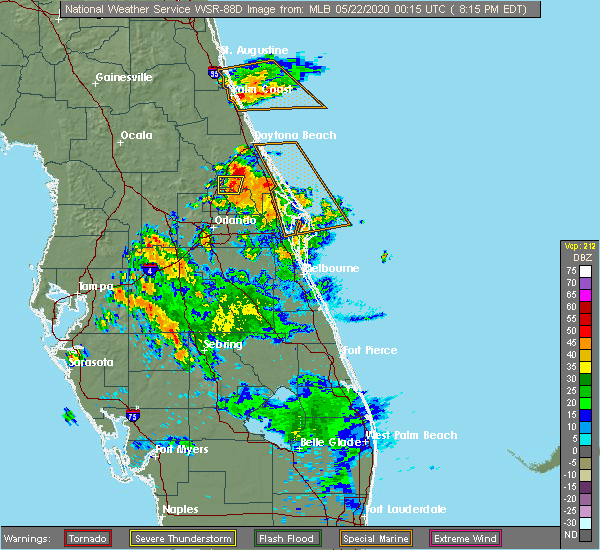The height and width of the screenshot is (550, 600).
Task: Click the Fort Lauderdale city label
Action: pyautogui.click(x=406, y=509)
